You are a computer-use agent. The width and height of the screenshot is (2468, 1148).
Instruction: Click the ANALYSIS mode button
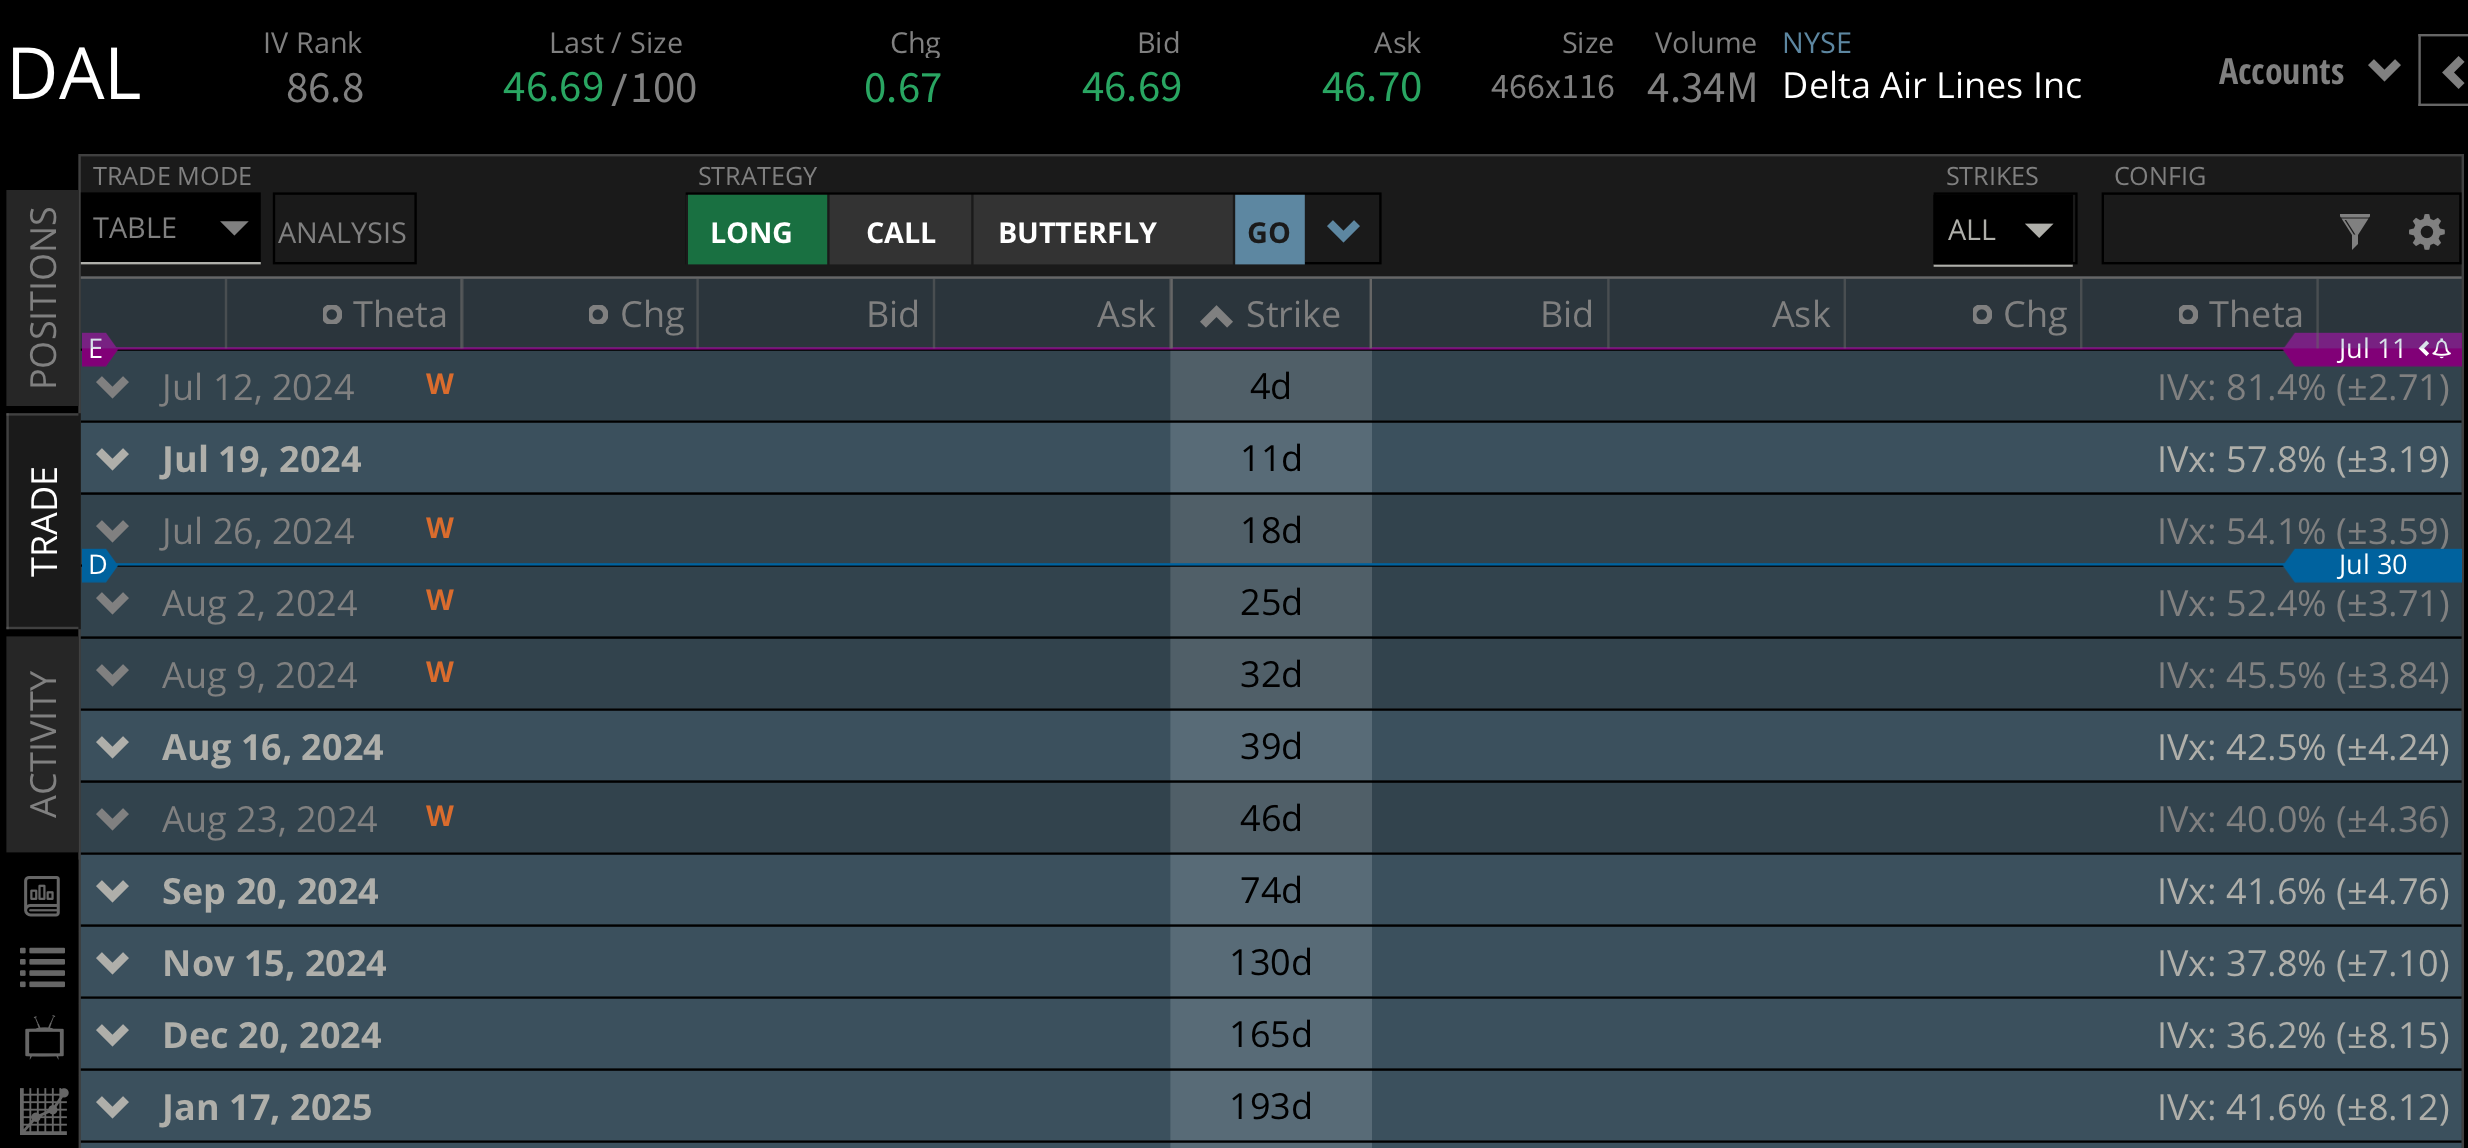(343, 231)
